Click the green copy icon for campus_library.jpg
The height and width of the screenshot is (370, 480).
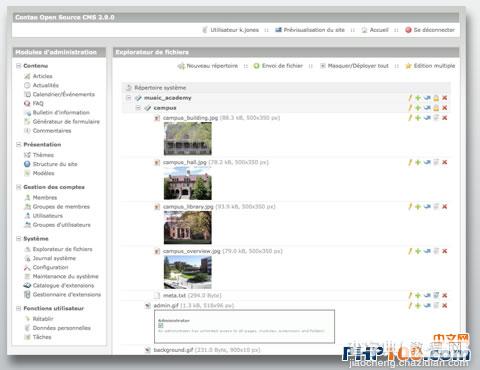[x=418, y=207]
